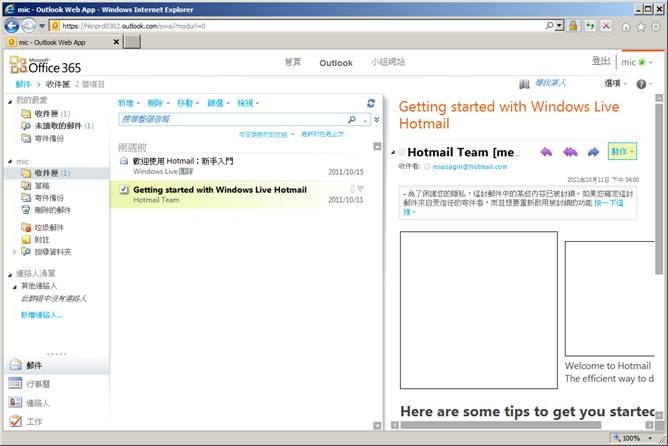Open the 動作 actions dropdown
Screen dimensions: 668x446
[622, 152]
